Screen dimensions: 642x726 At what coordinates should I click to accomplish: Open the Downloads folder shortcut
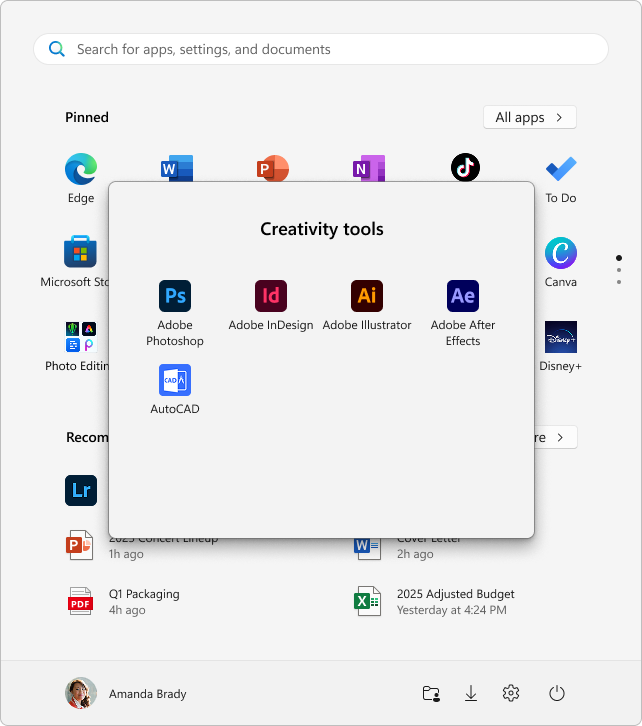pyautogui.click(x=471, y=693)
